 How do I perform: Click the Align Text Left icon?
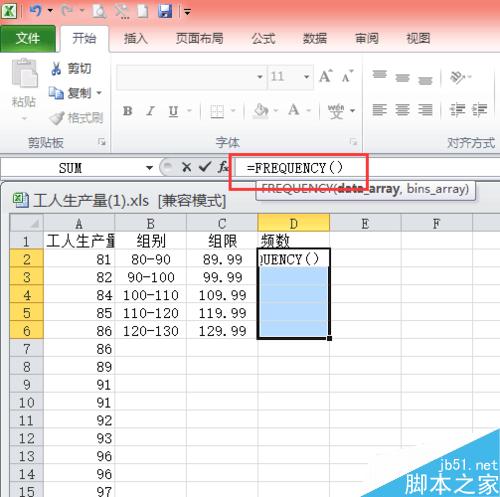click(379, 110)
